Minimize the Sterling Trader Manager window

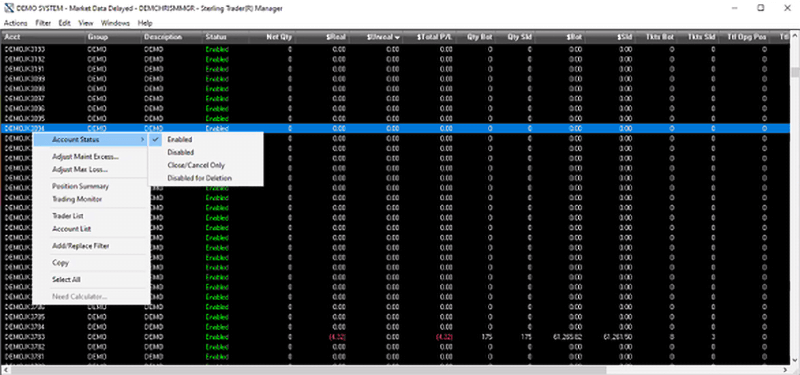[x=735, y=8]
